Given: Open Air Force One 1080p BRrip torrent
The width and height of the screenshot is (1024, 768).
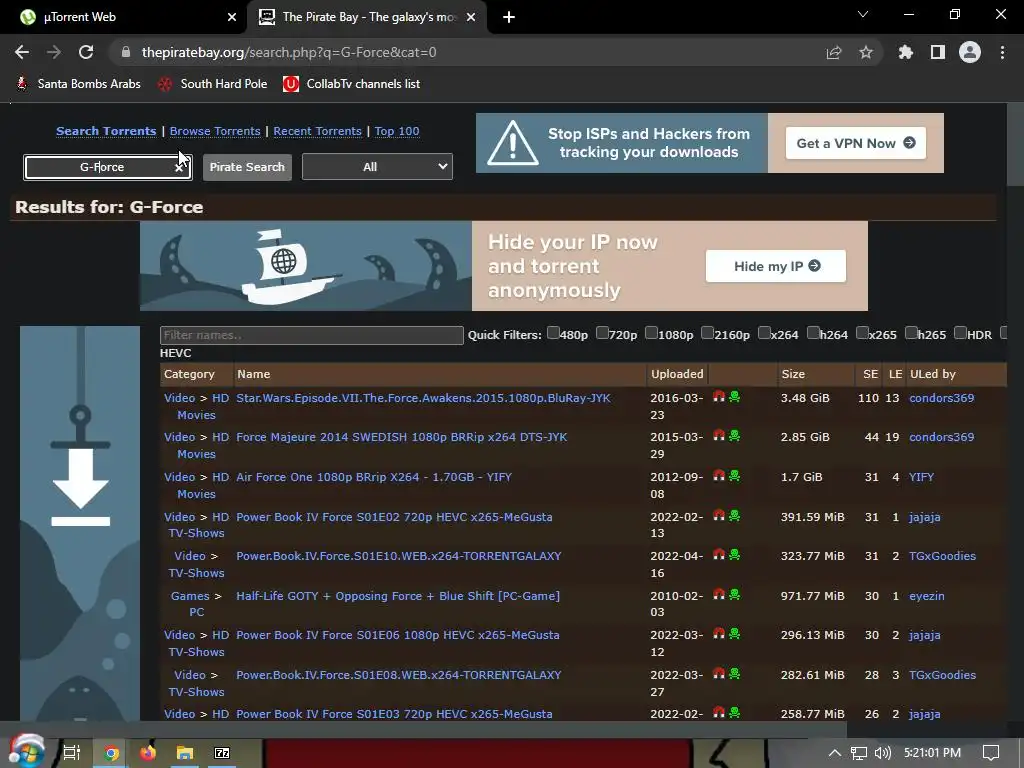Looking at the screenshot, I should point(374,477).
